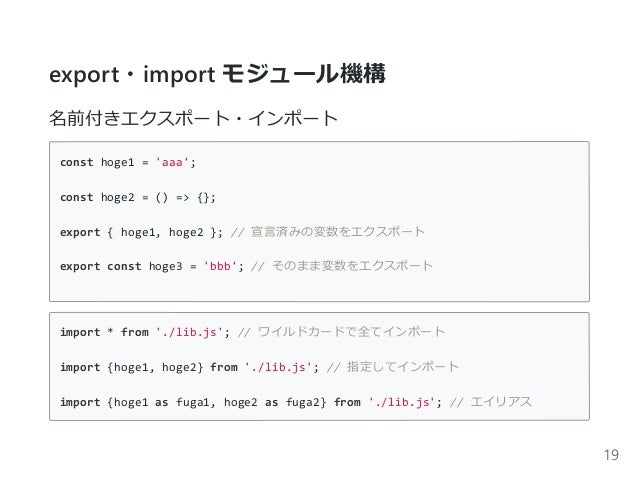This screenshot has width=638, height=479.
Task: Click the "export { hoge1, hoge2 }" statement
Action: click(141, 232)
